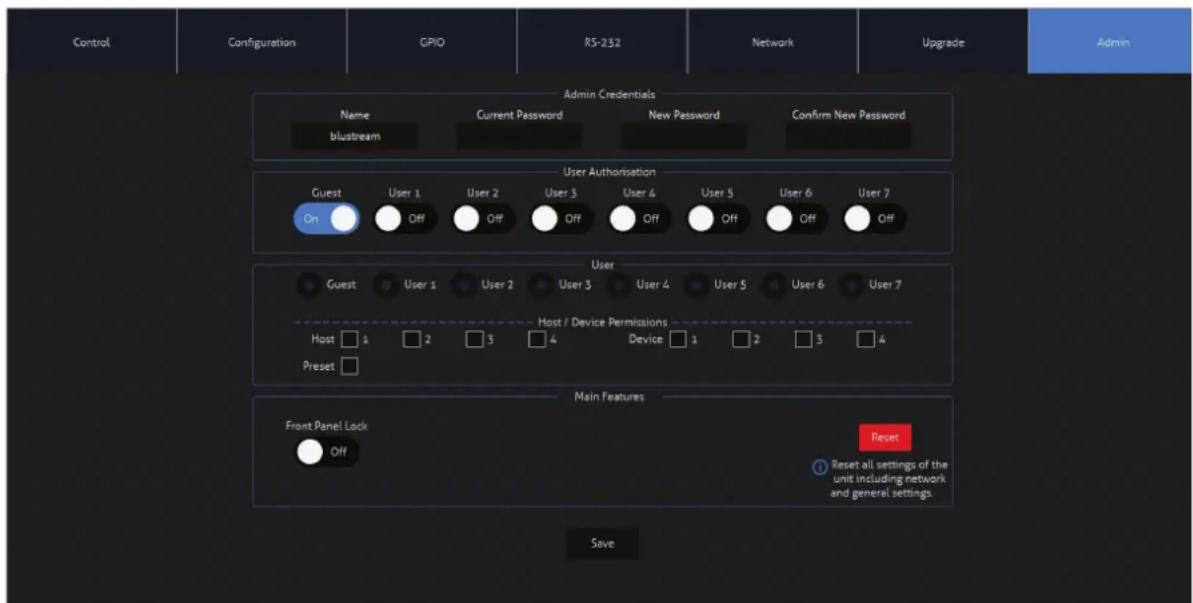Check the Device 2 permission box
The width and height of the screenshot is (1193, 603).
pyautogui.click(x=741, y=339)
